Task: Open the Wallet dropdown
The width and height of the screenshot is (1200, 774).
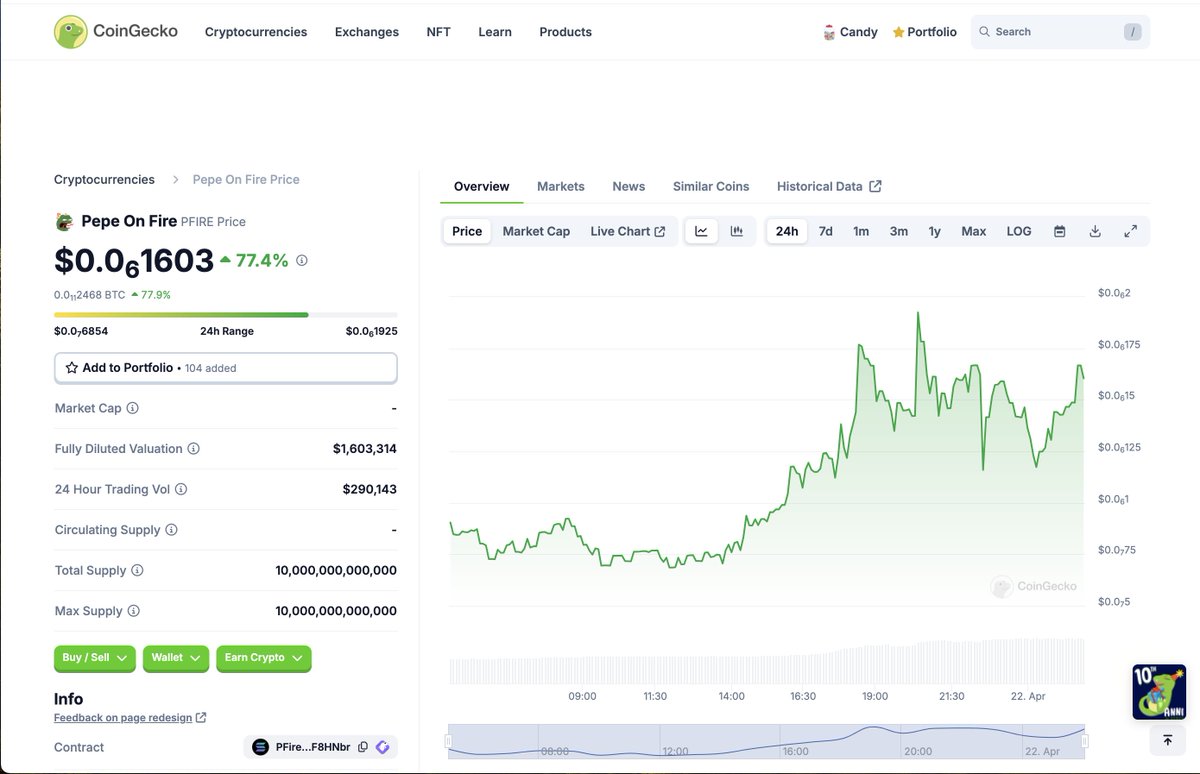Action: tap(176, 657)
